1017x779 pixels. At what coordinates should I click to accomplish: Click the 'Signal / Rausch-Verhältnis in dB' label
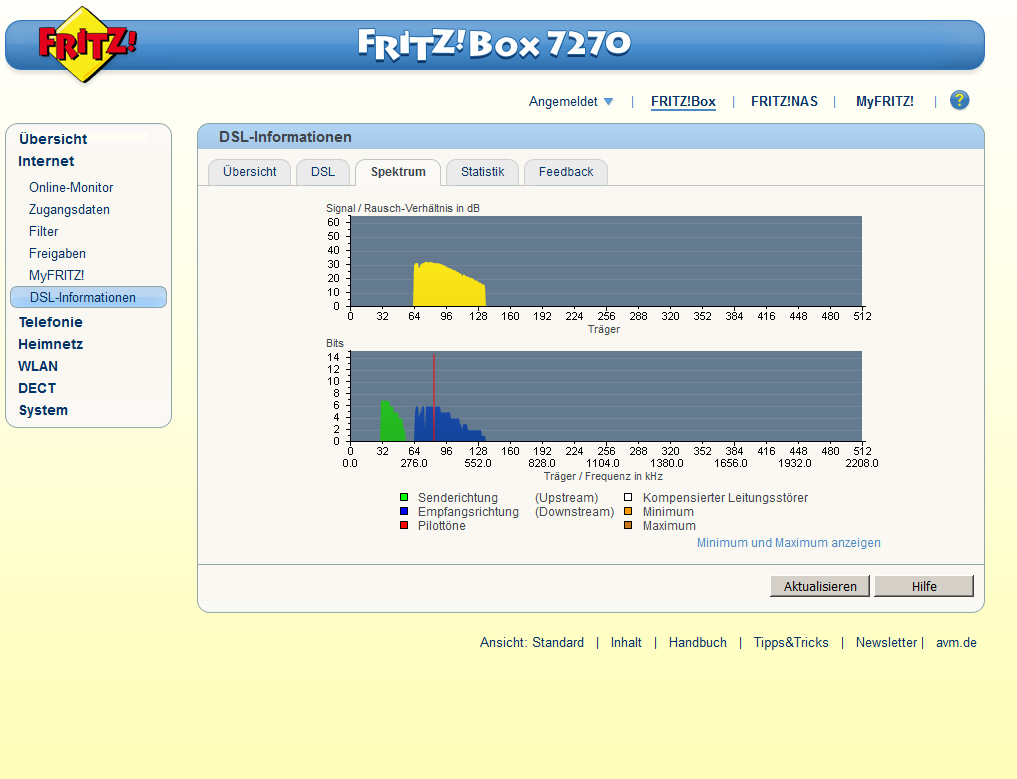click(403, 208)
